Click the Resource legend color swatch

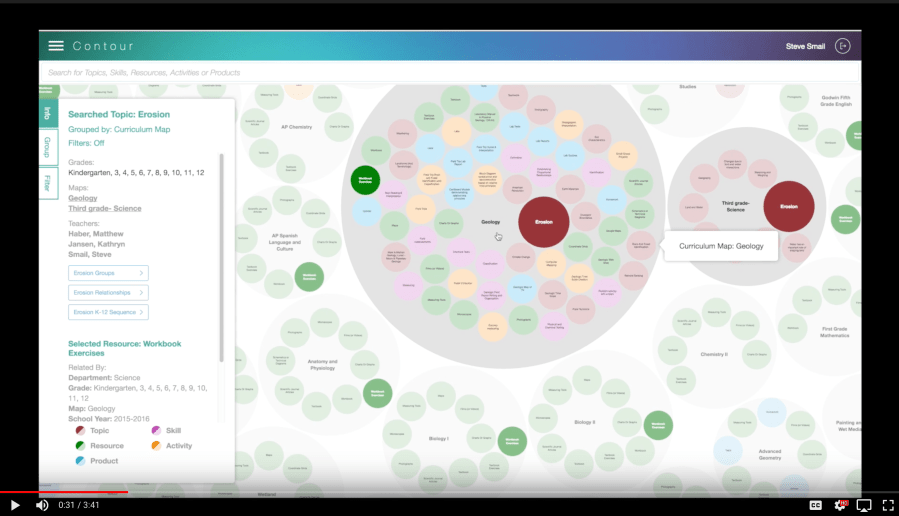(x=80, y=445)
